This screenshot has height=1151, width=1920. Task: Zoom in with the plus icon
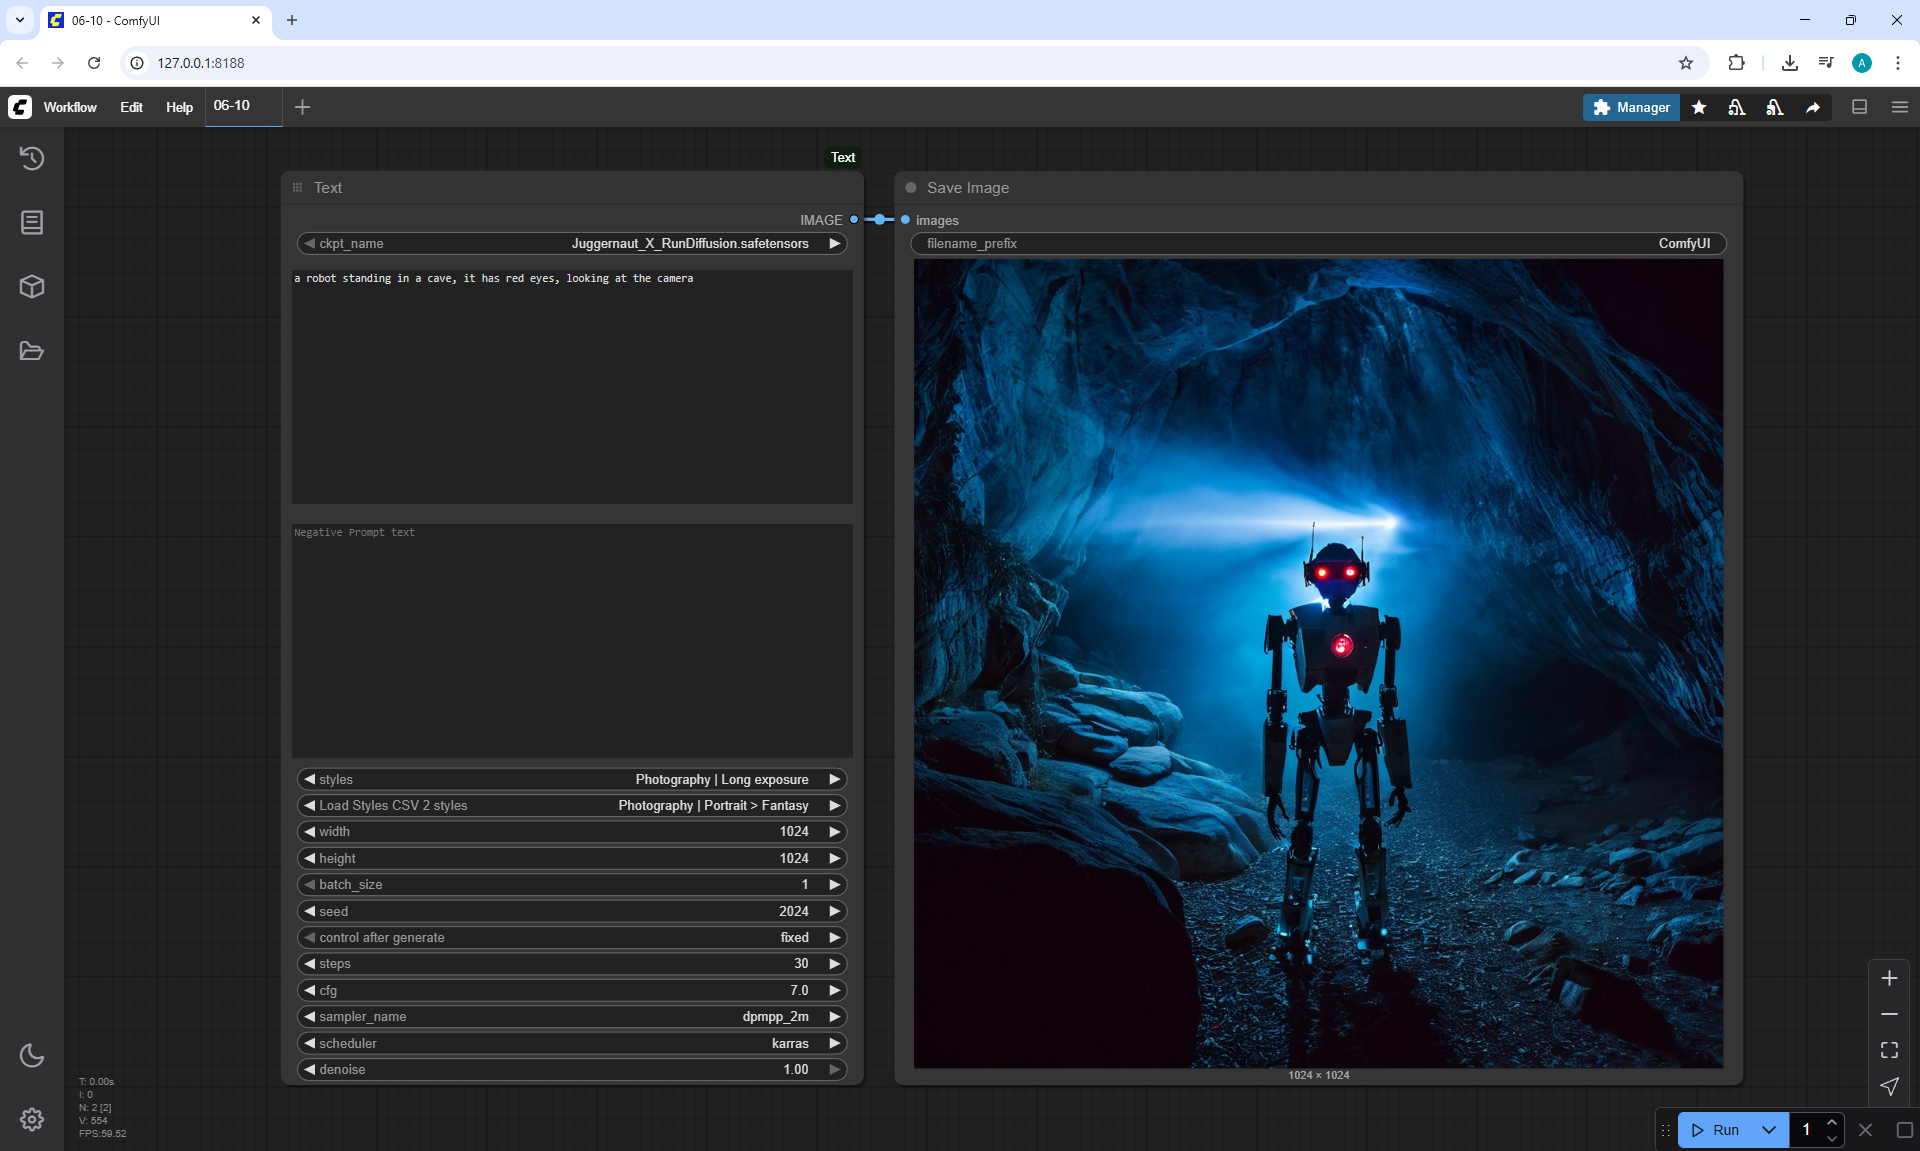1889,978
